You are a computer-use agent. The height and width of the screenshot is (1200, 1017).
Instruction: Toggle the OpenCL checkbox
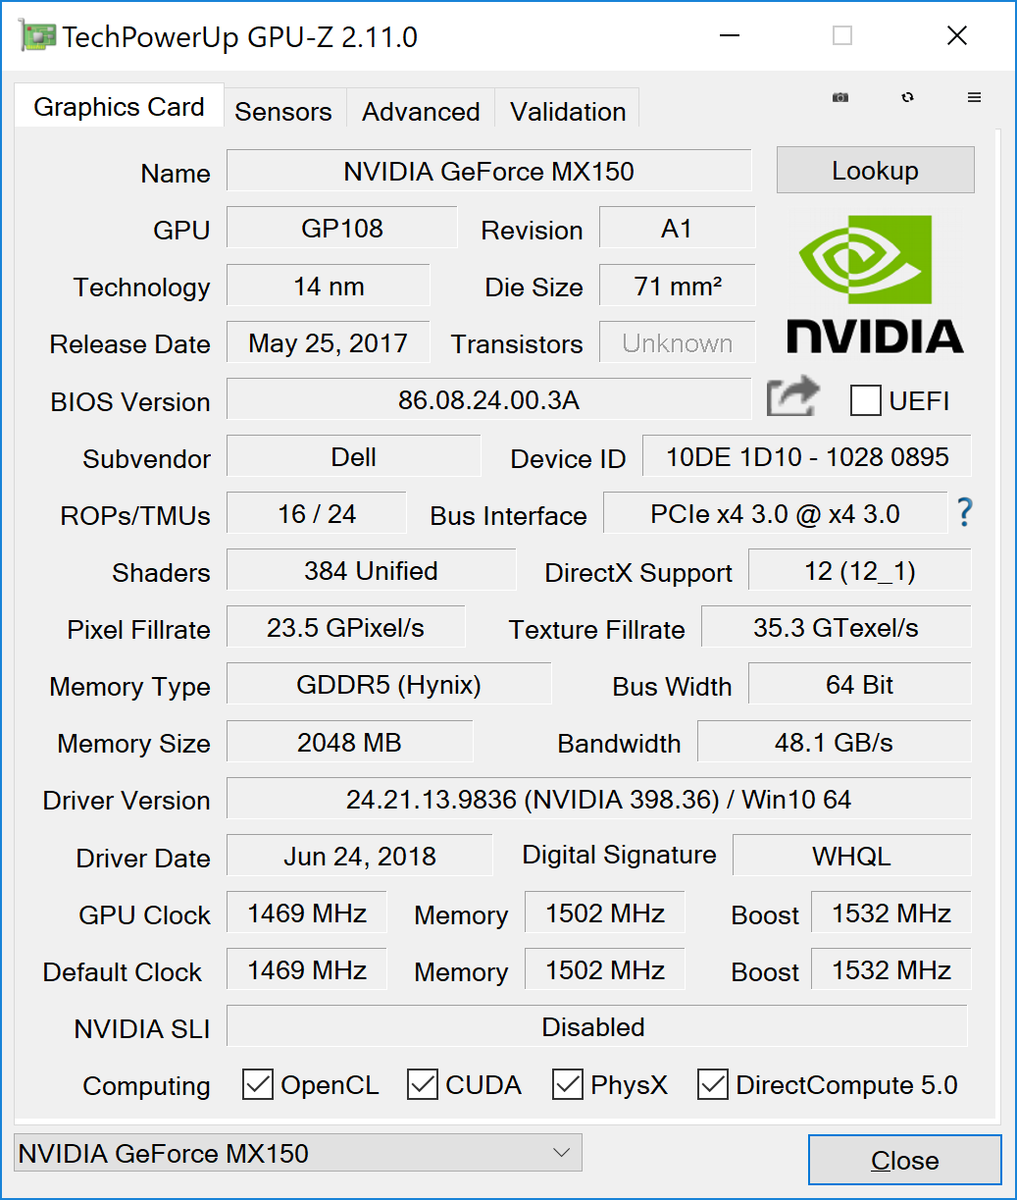(258, 1084)
